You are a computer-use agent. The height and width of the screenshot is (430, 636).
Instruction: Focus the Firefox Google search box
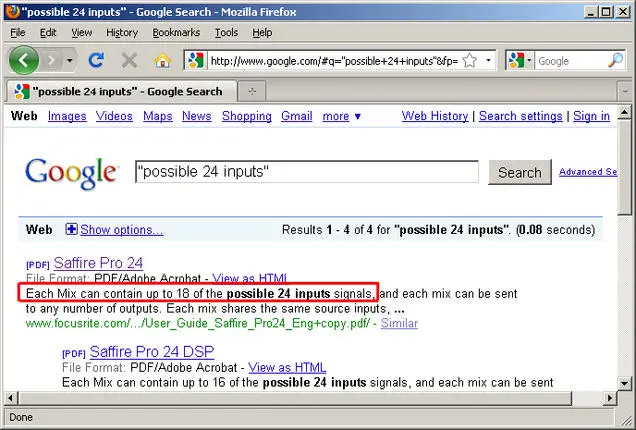point(571,61)
